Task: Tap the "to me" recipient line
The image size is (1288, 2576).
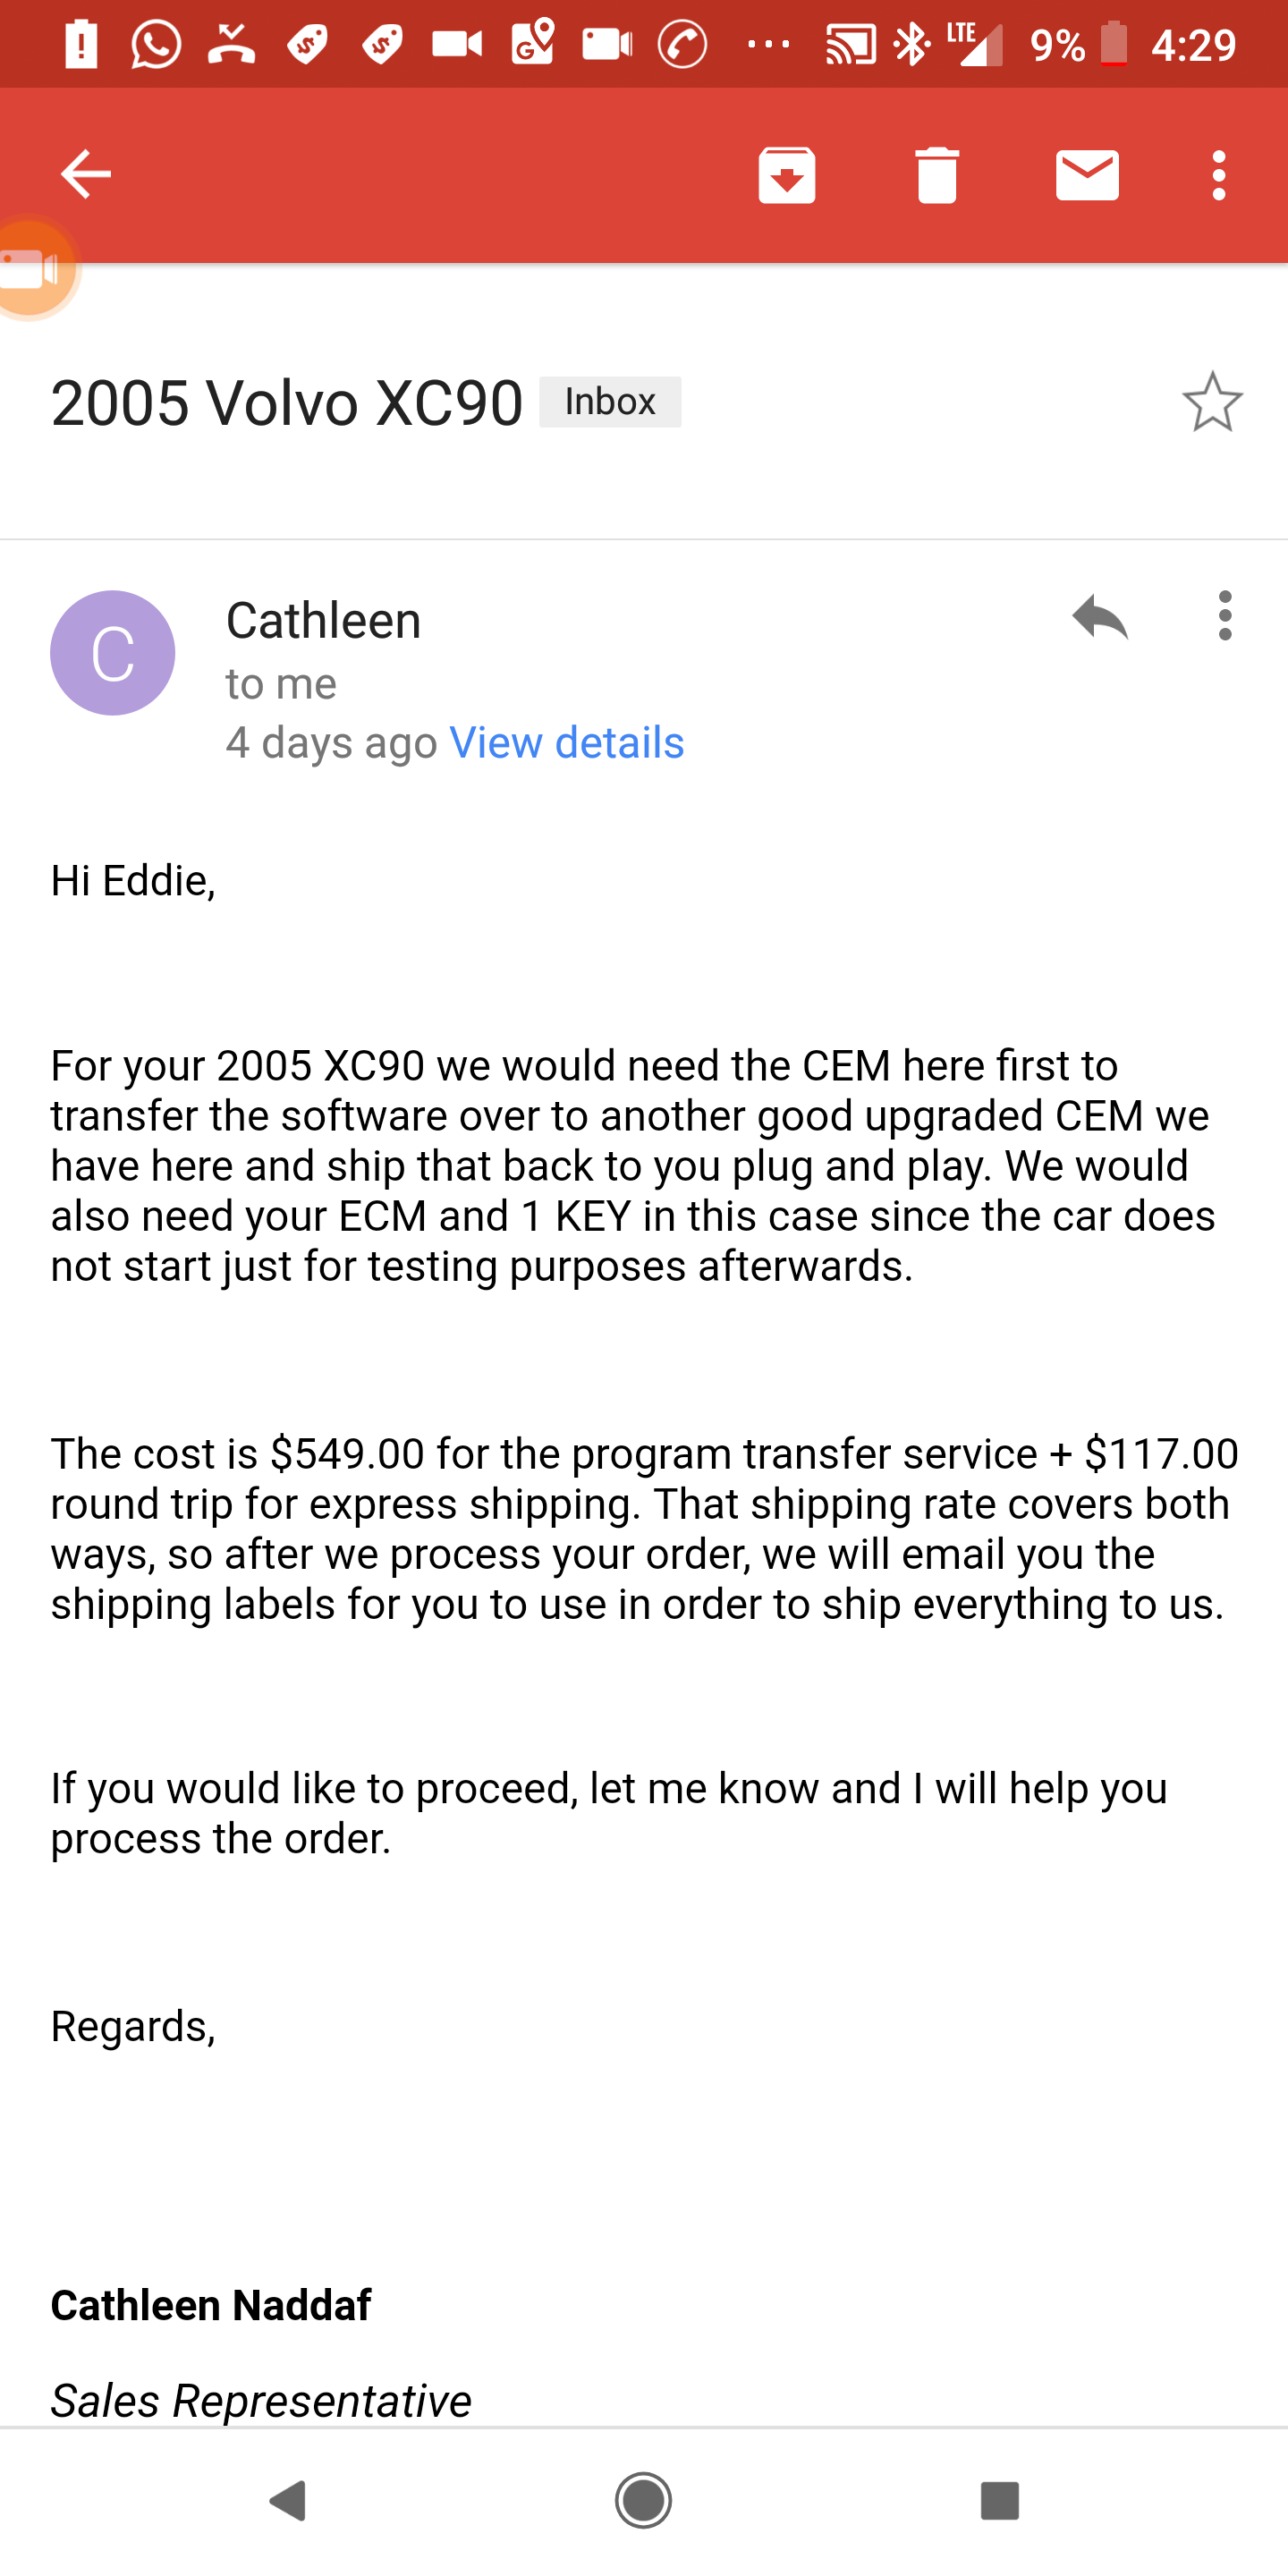Action: click(281, 684)
